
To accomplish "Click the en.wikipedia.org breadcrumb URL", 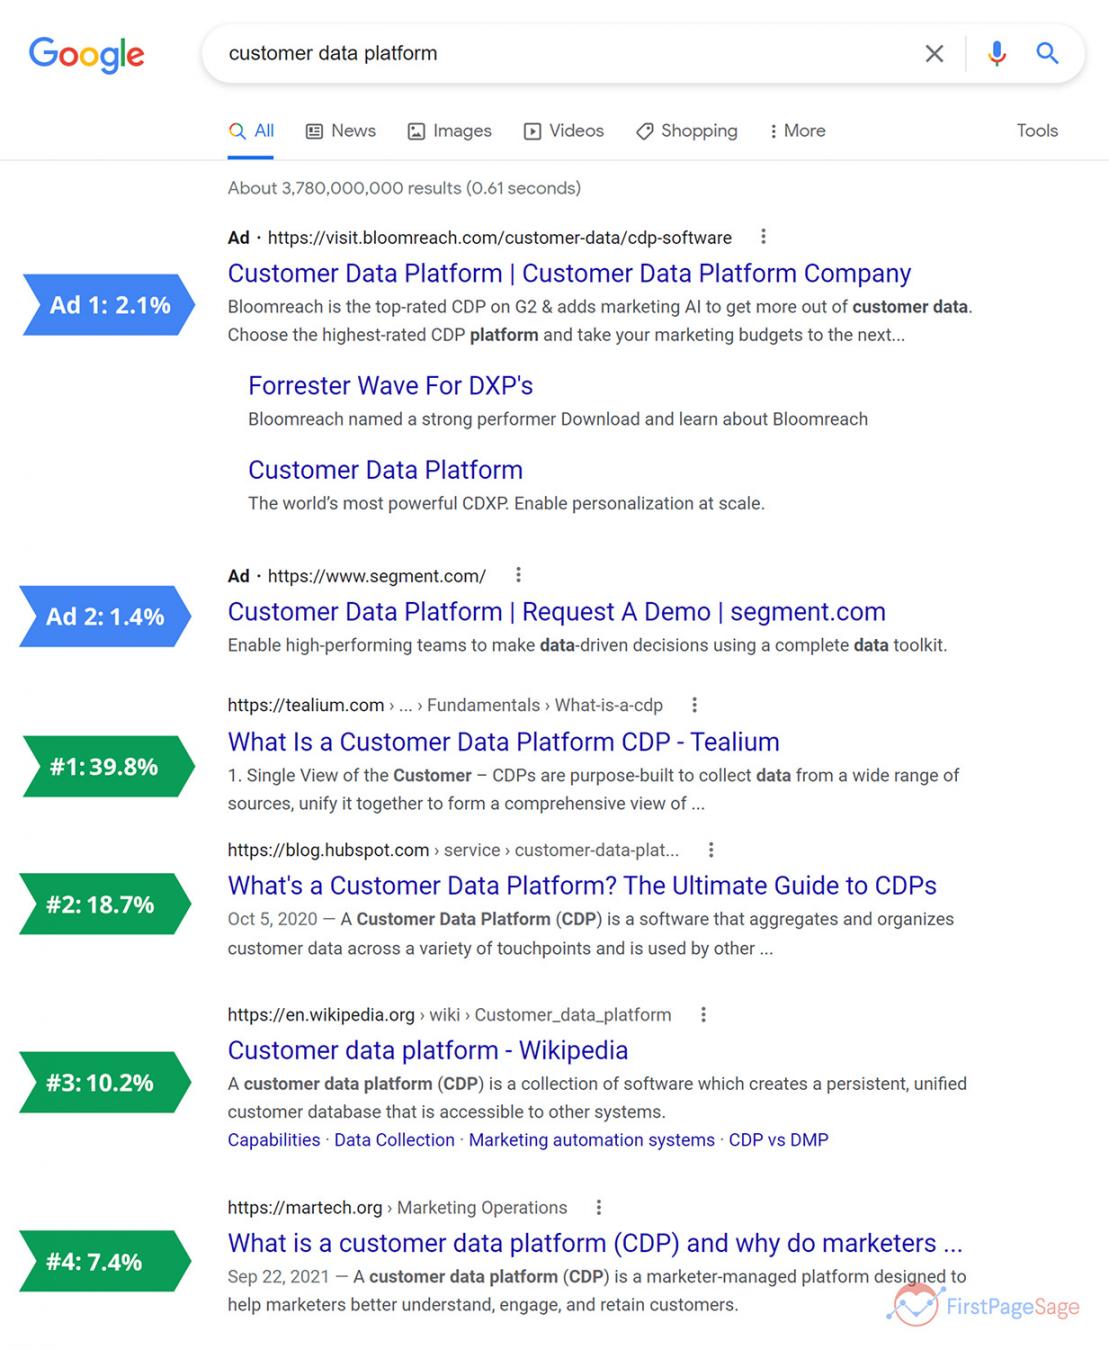I will (x=449, y=1015).
